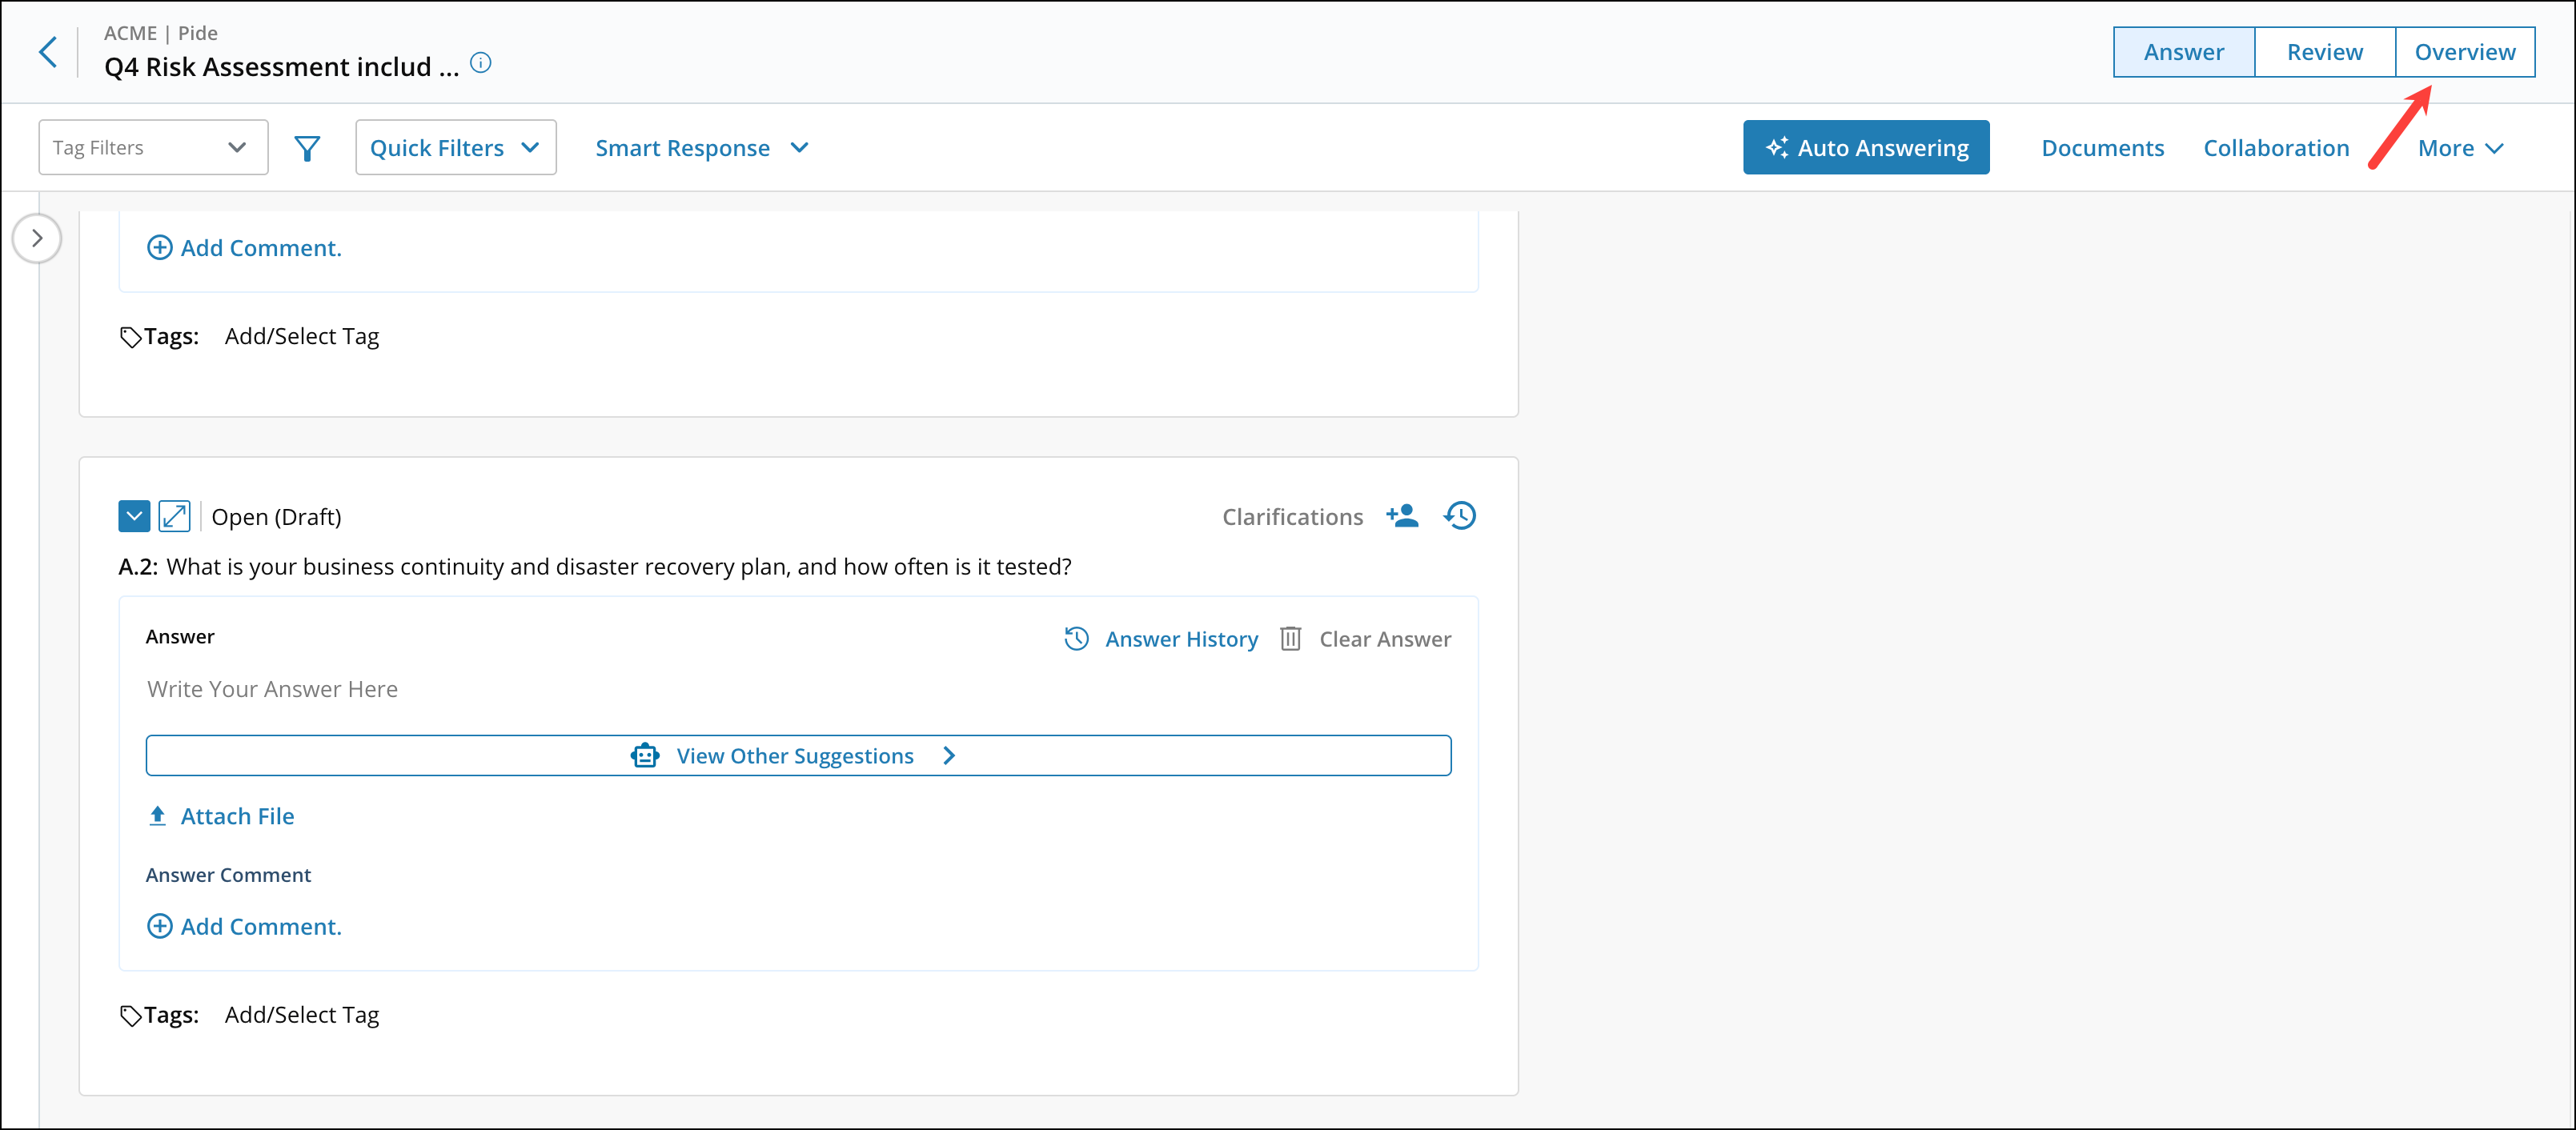View info about the Q4 Risk Assessment project
Screen dimensions: 2576x1130
click(x=481, y=63)
